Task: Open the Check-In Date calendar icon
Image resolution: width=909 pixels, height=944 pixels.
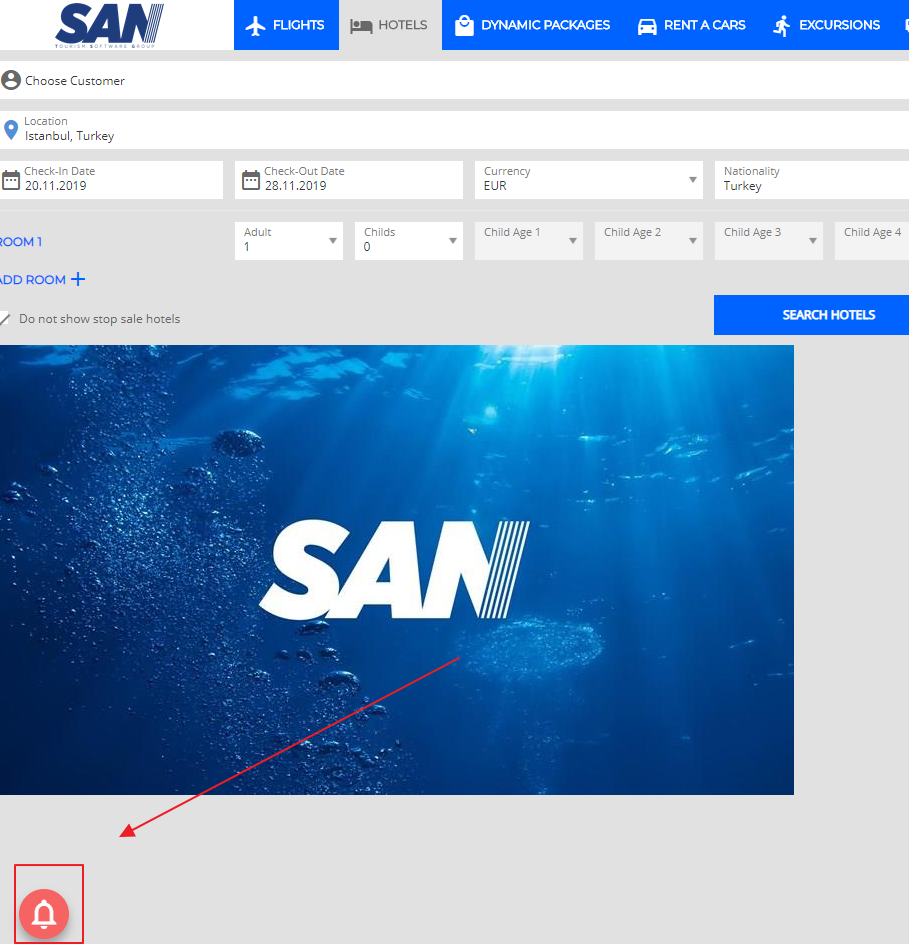Action: coord(11,180)
